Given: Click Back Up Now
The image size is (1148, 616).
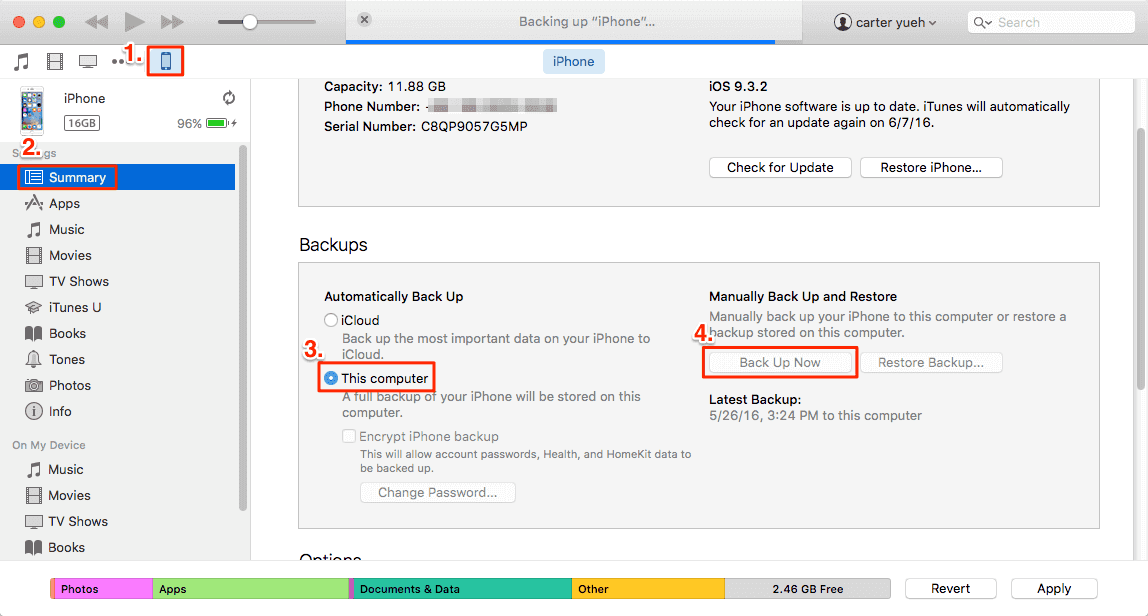Looking at the screenshot, I should pyautogui.click(x=779, y=362).
